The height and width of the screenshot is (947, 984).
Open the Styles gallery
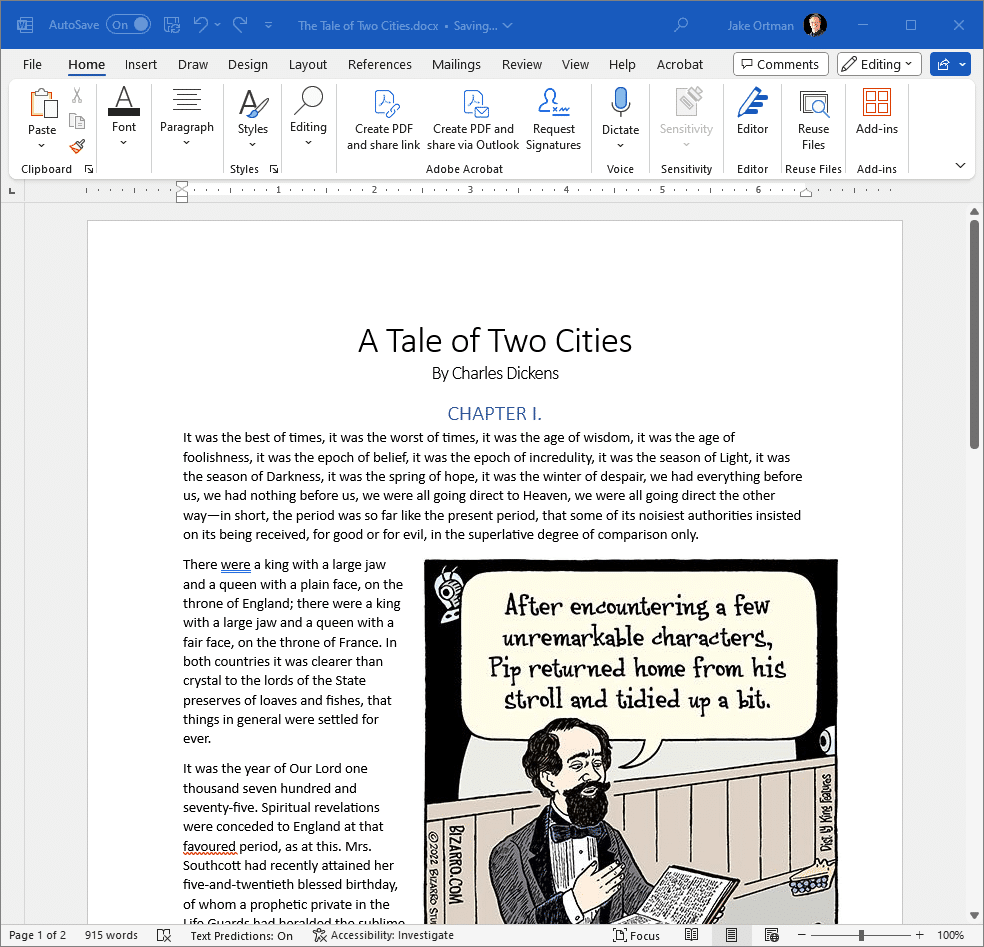pos(253,118)
